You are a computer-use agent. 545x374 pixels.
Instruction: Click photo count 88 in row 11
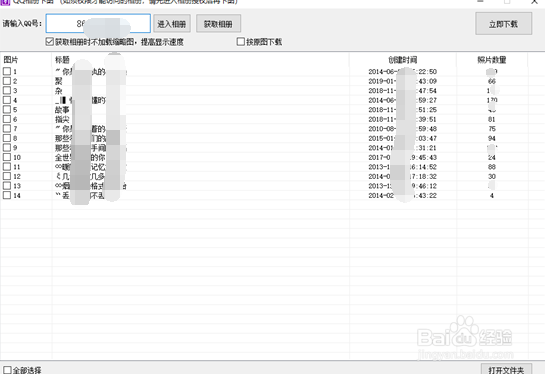click(x=492, y=167)
